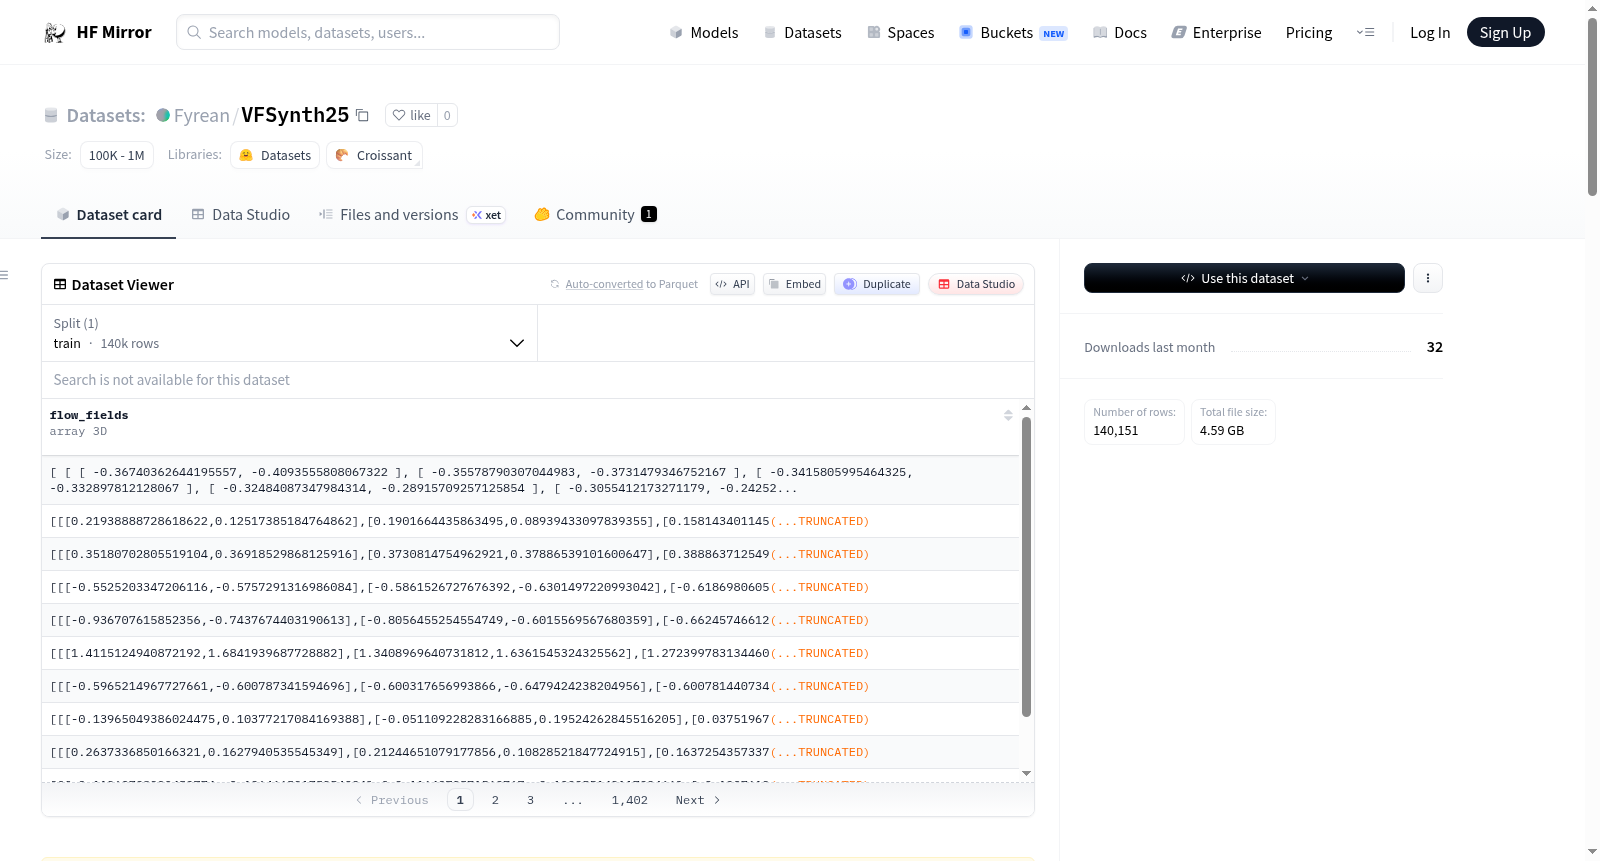Open the Docs page
The height and width of the screenshot is (861, 1600).
click(1120, 33)
